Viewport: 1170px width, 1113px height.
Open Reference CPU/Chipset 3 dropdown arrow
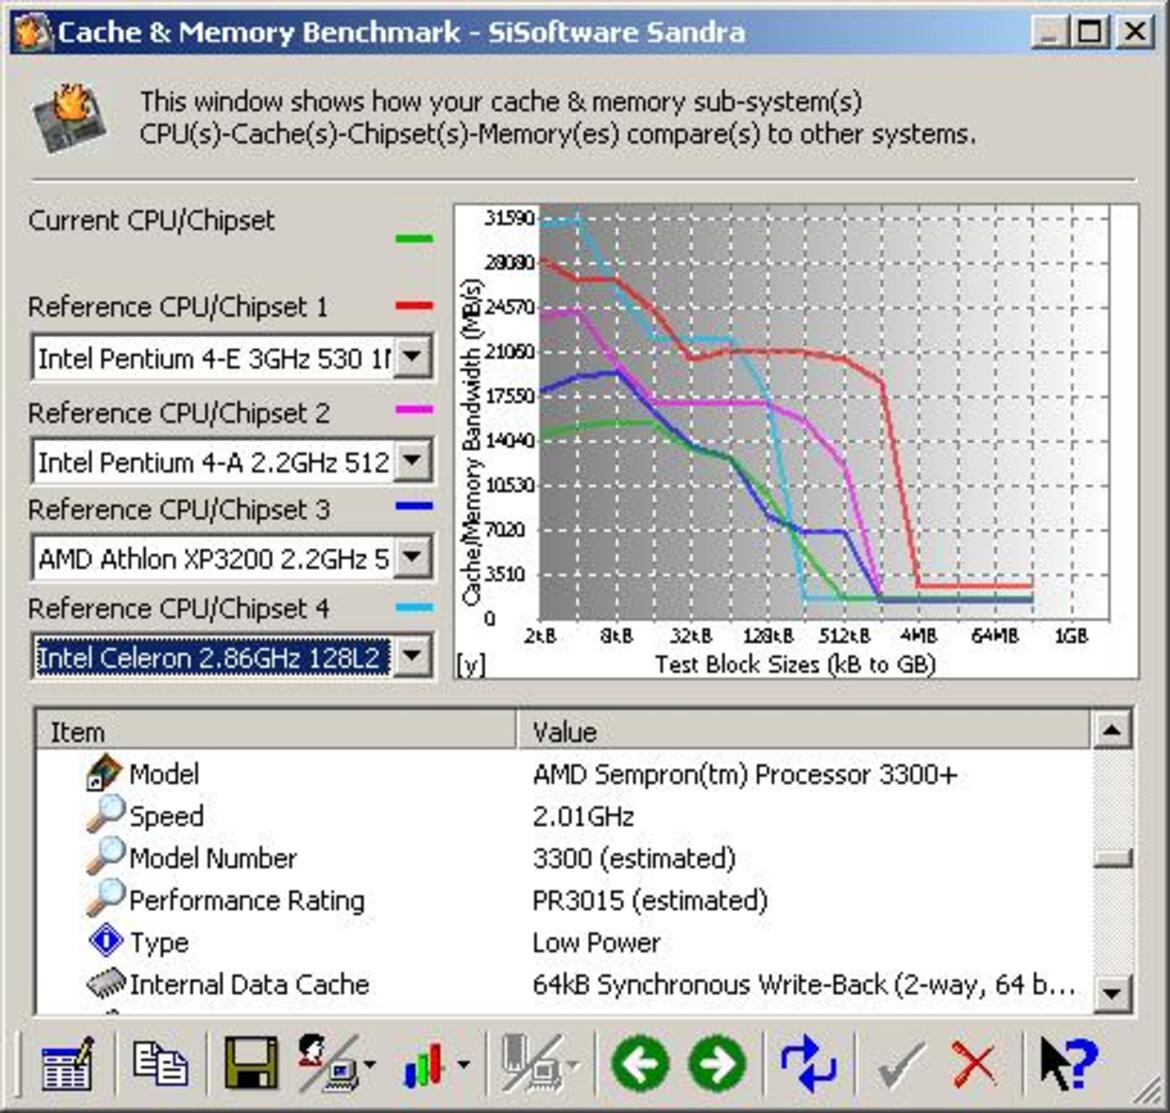click(x=412, y=556)
